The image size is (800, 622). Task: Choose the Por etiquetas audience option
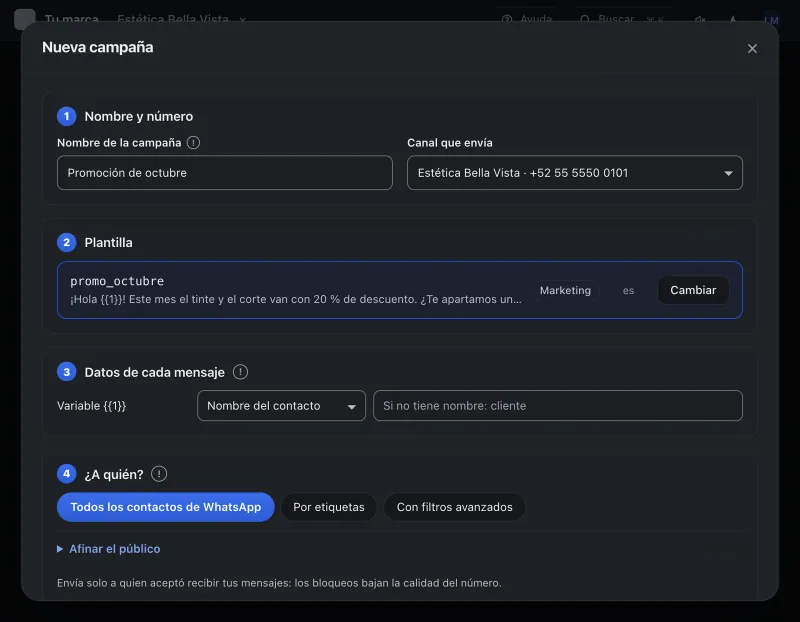pyautogui.click(x=329, y=507)
